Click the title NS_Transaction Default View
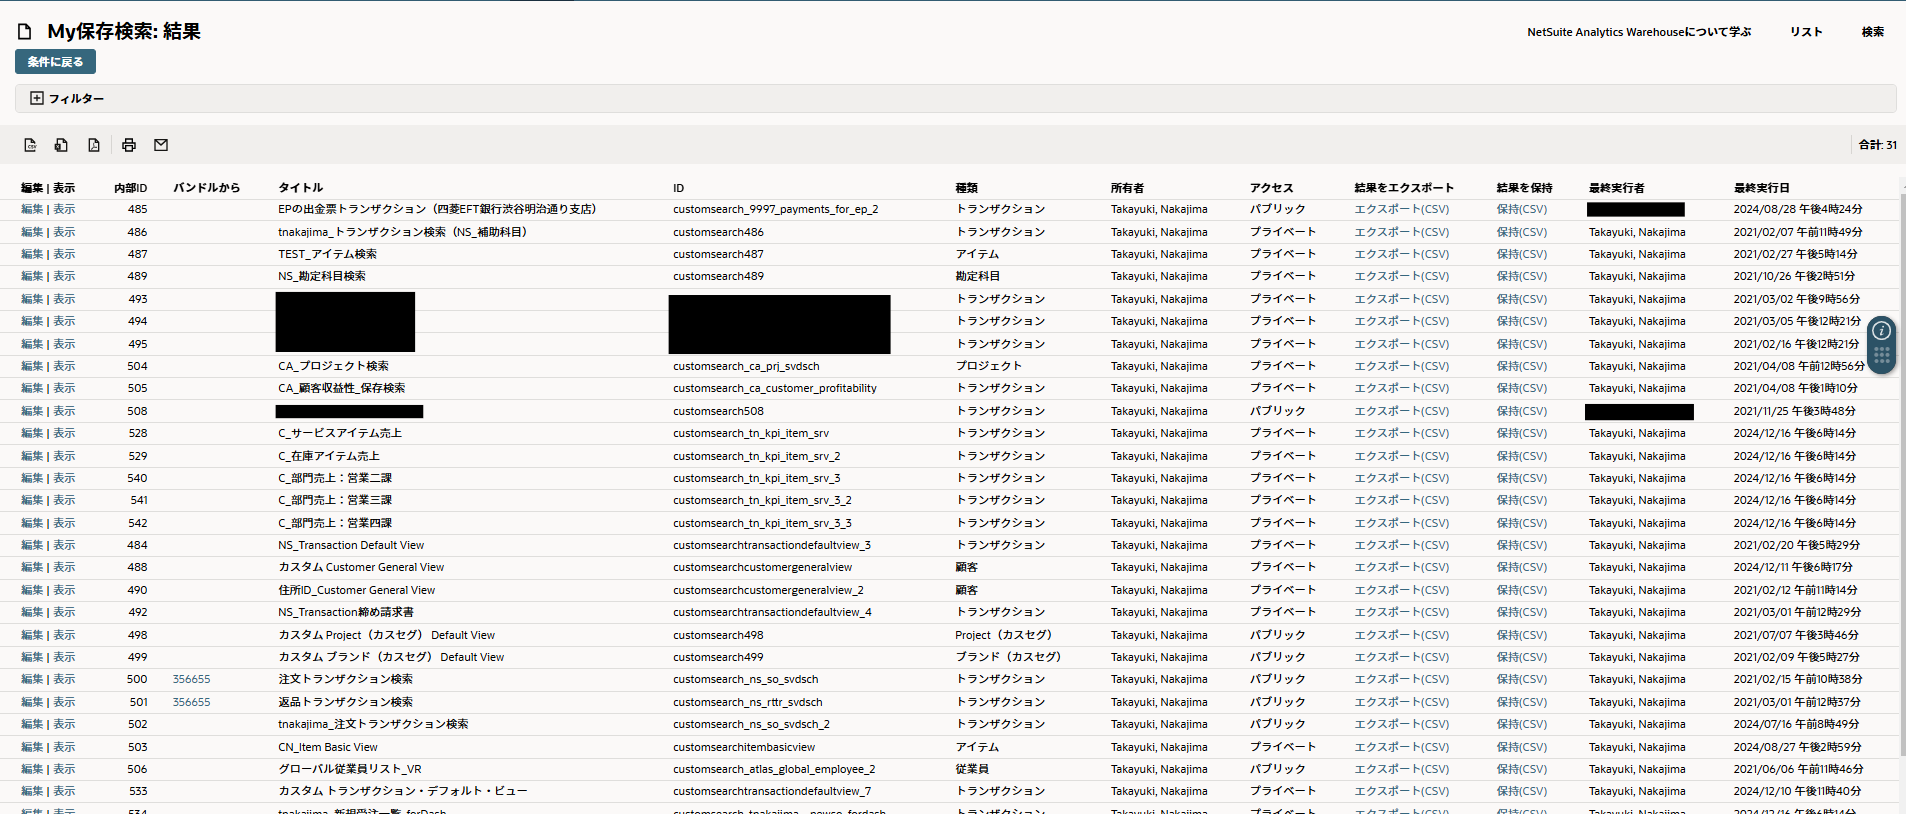The width and height of the screenshot is (1906, 814). point(351,545)
